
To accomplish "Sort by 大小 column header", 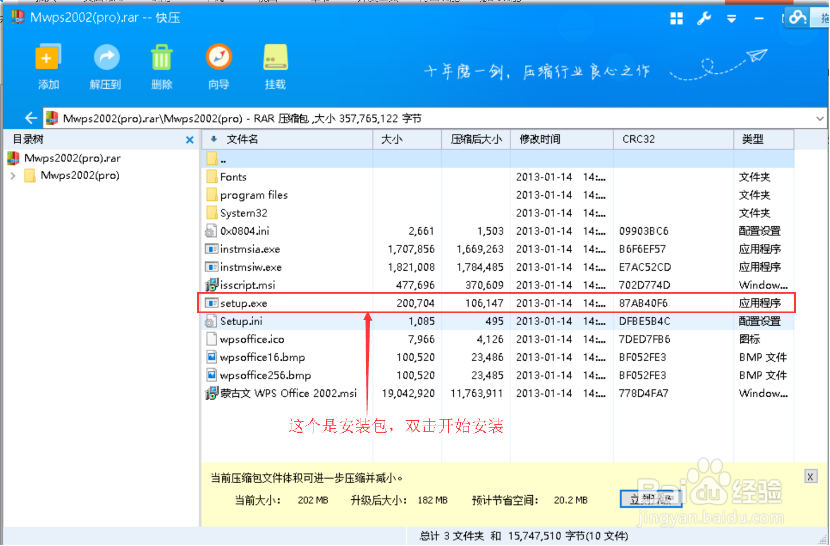I will (x=407, y=139).
